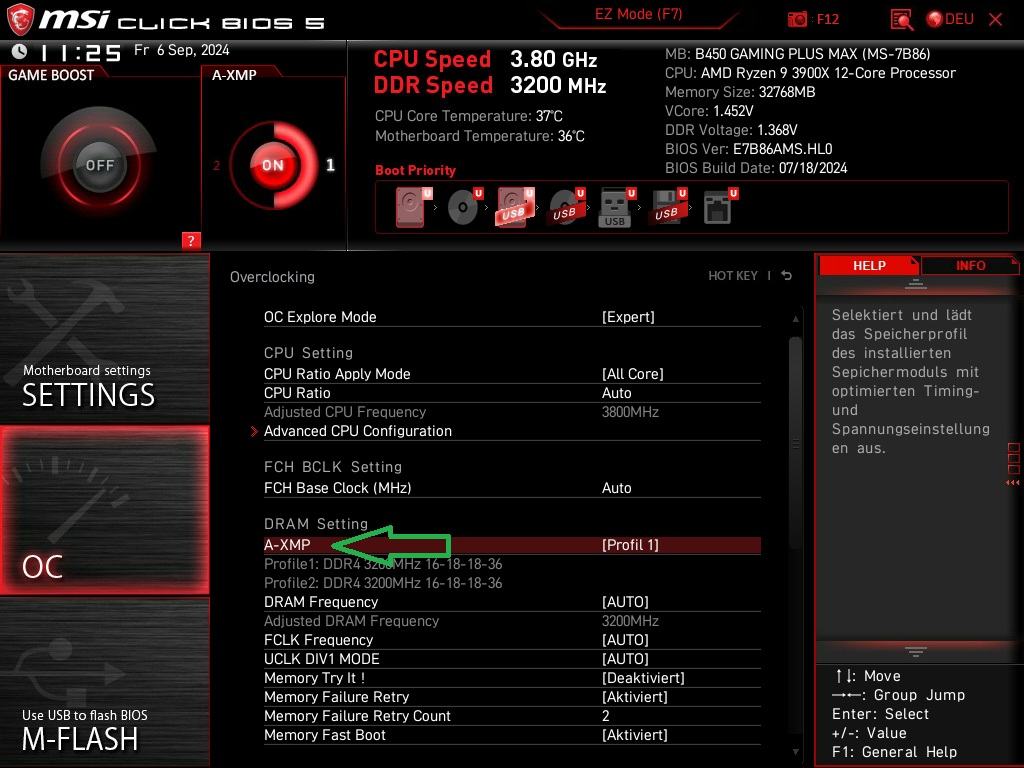The width and height of the screenshot is (1024, 768).
Task: Choose A-XMP profile number 2 on dial
Action: [216, 166]
